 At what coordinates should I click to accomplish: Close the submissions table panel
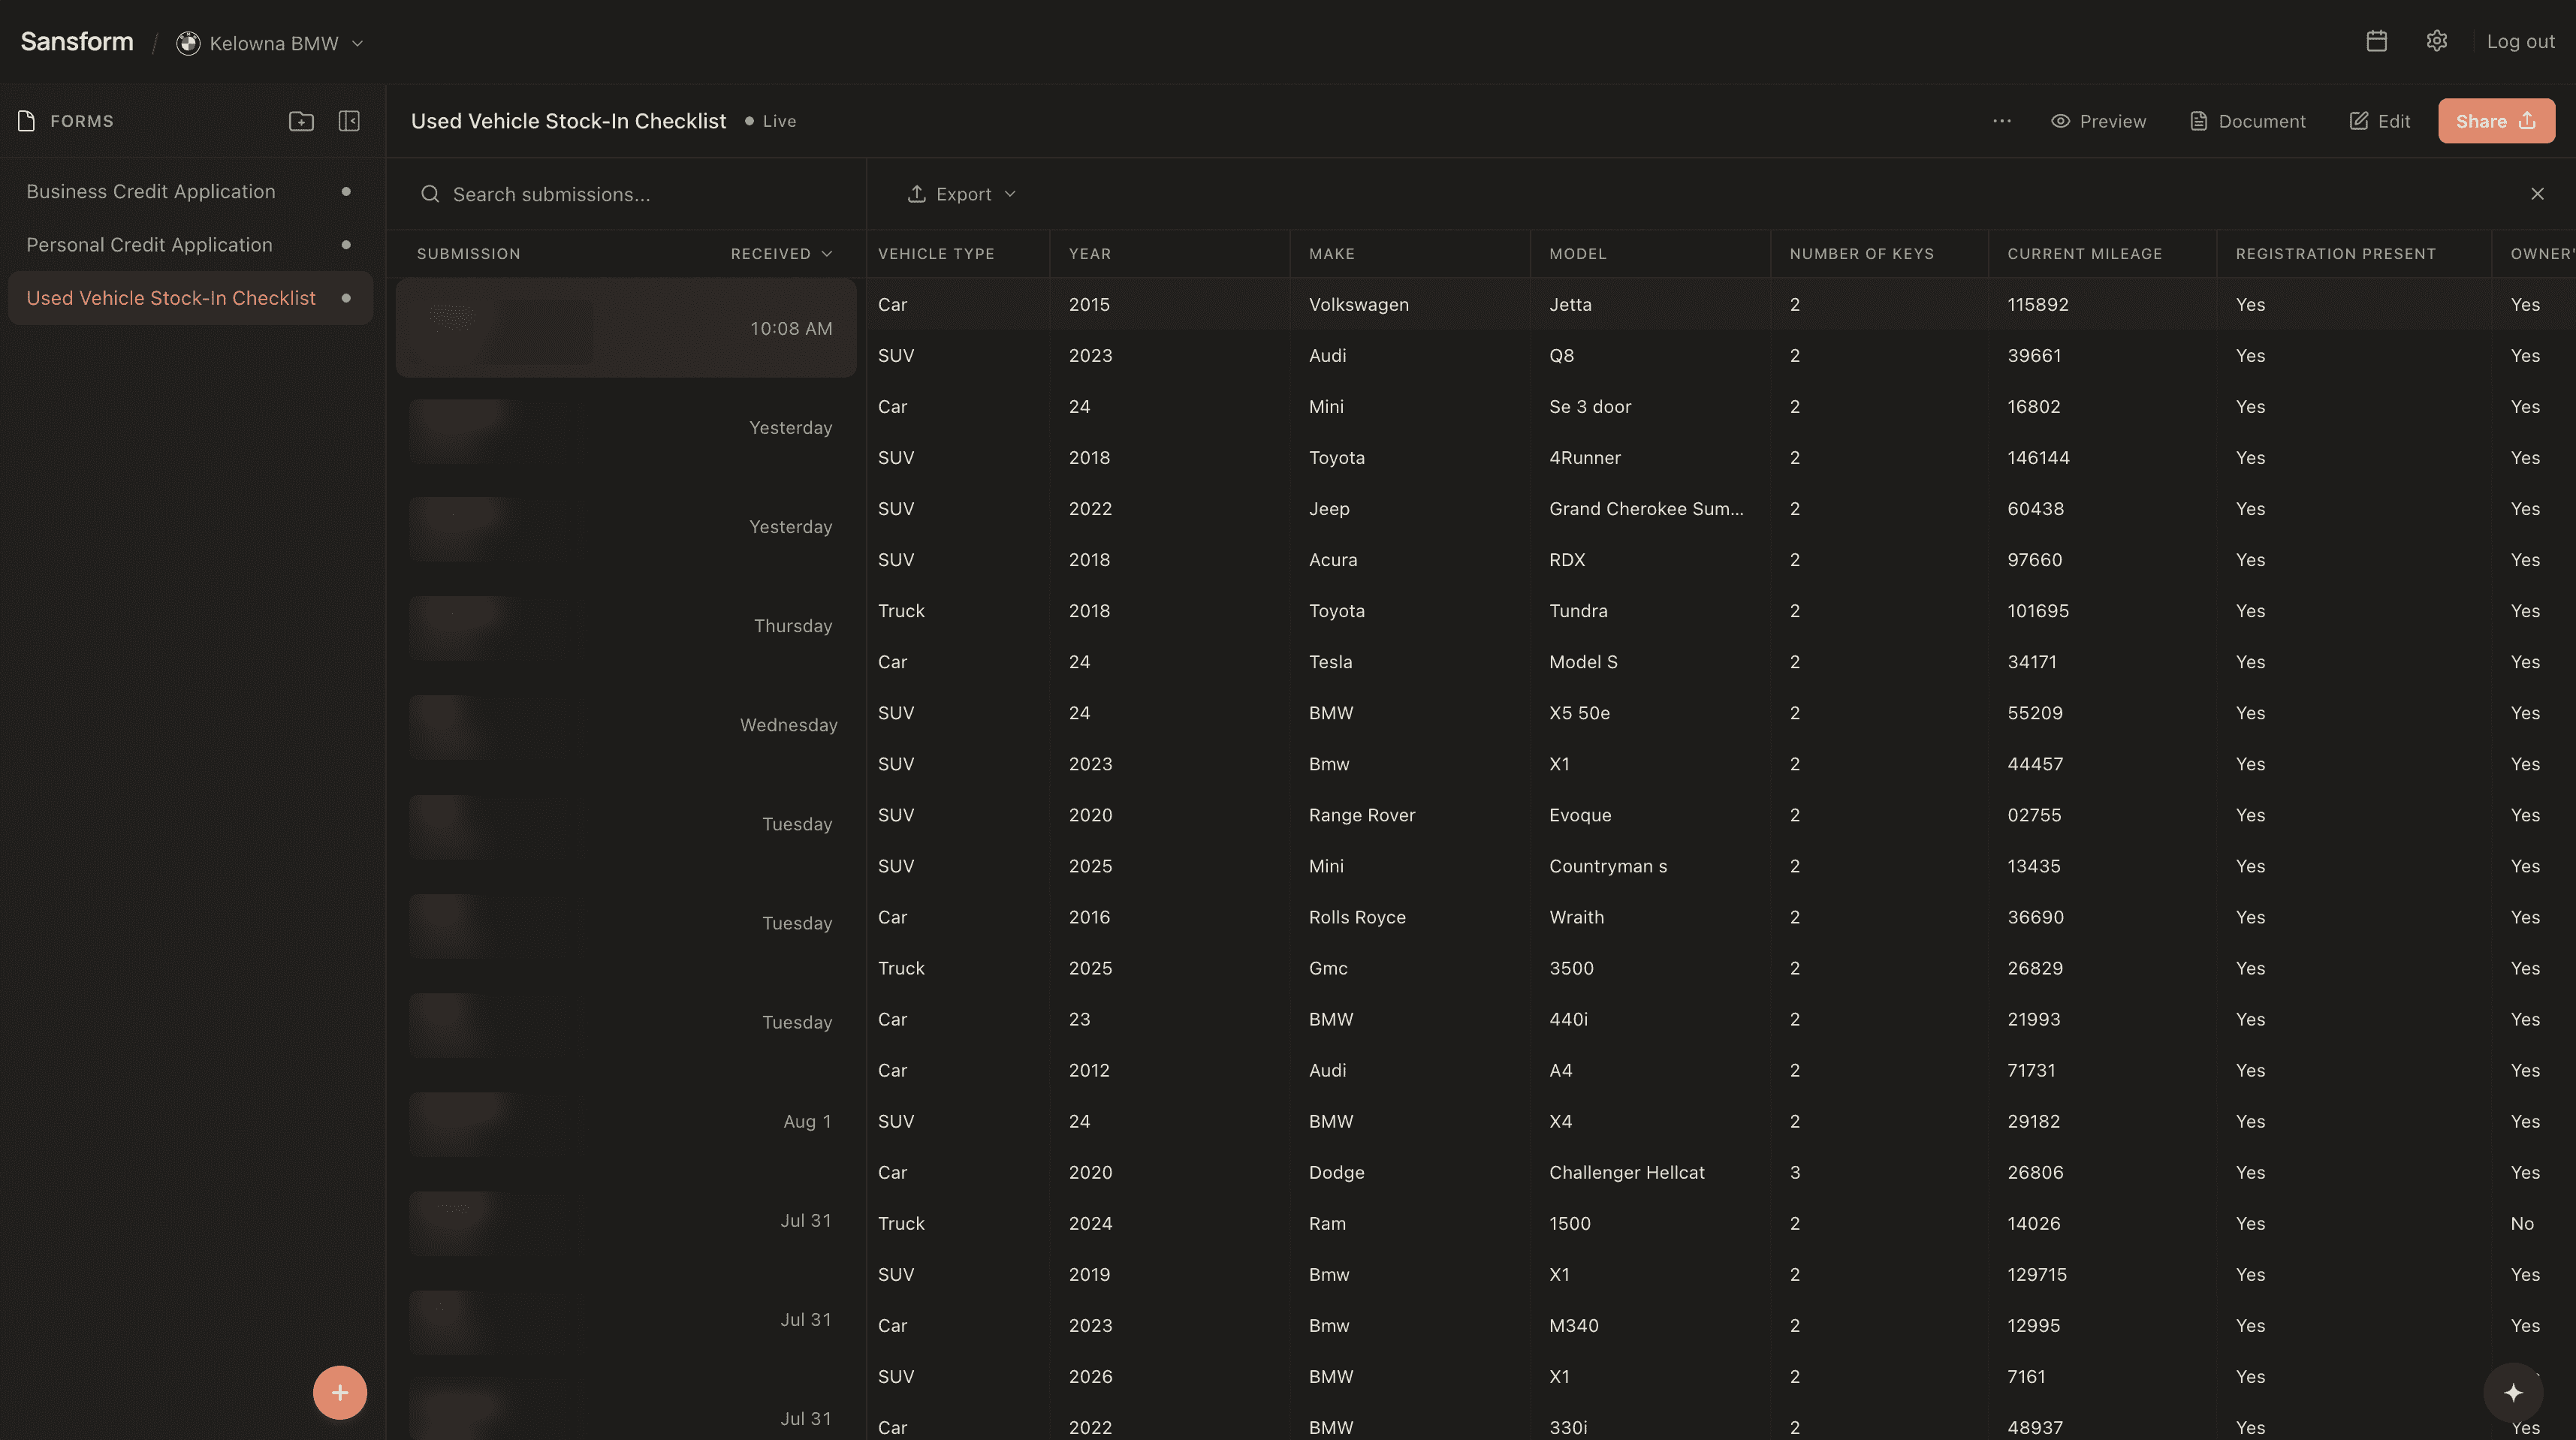click(x=2537, y=194)
